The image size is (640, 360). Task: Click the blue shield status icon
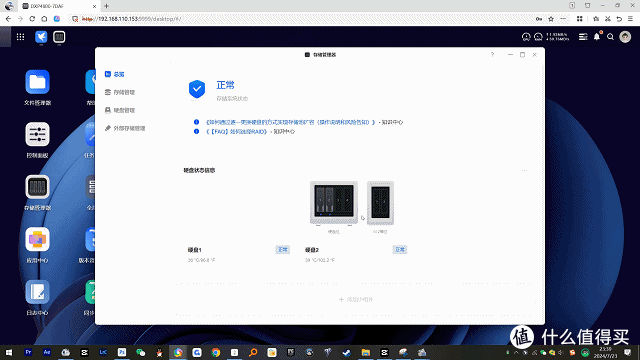[197, 89]
